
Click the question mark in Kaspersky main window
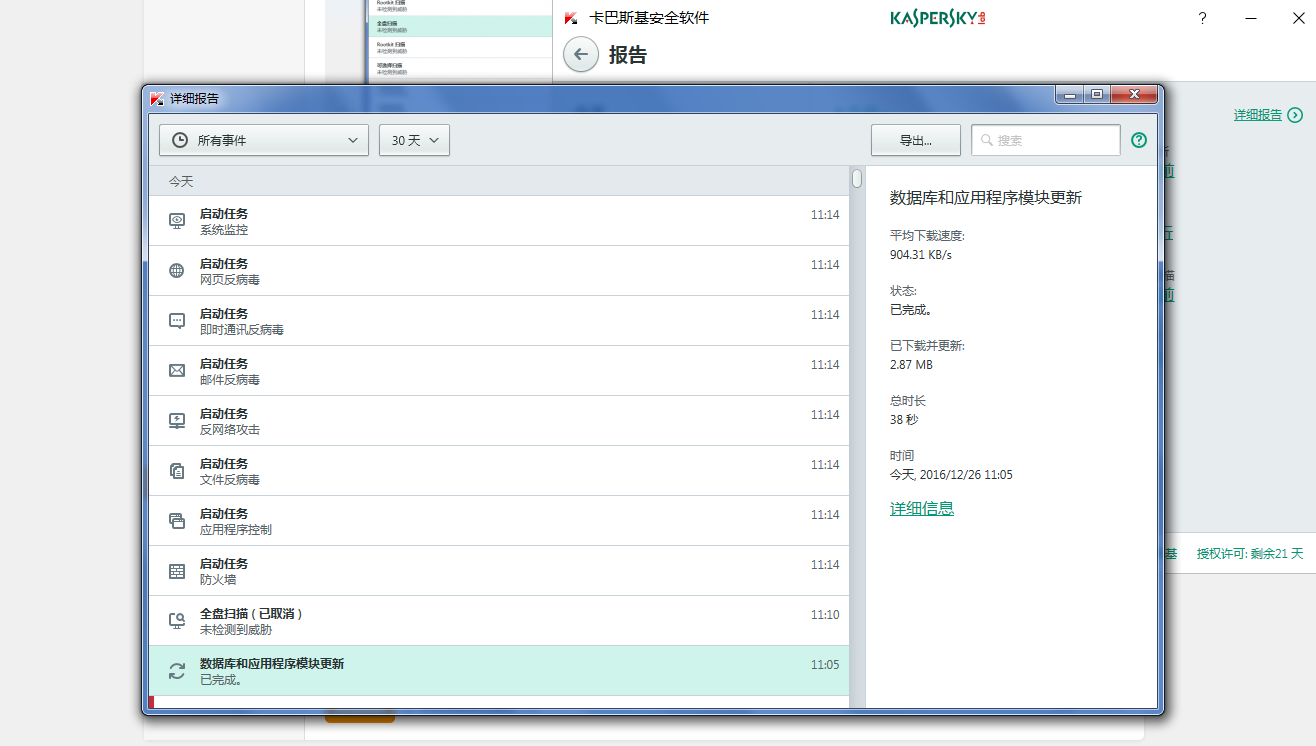click(1203, 18)
